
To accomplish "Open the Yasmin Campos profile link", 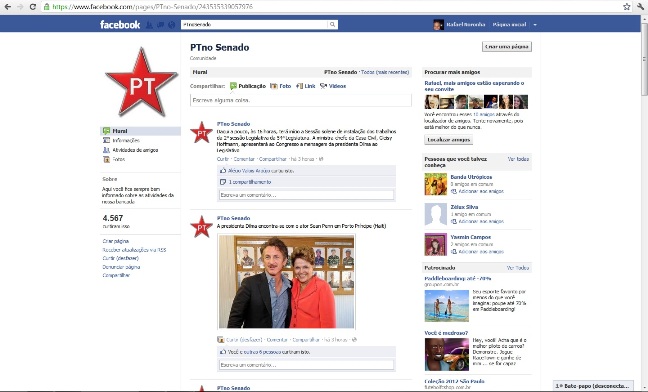I will pos(471,237).
